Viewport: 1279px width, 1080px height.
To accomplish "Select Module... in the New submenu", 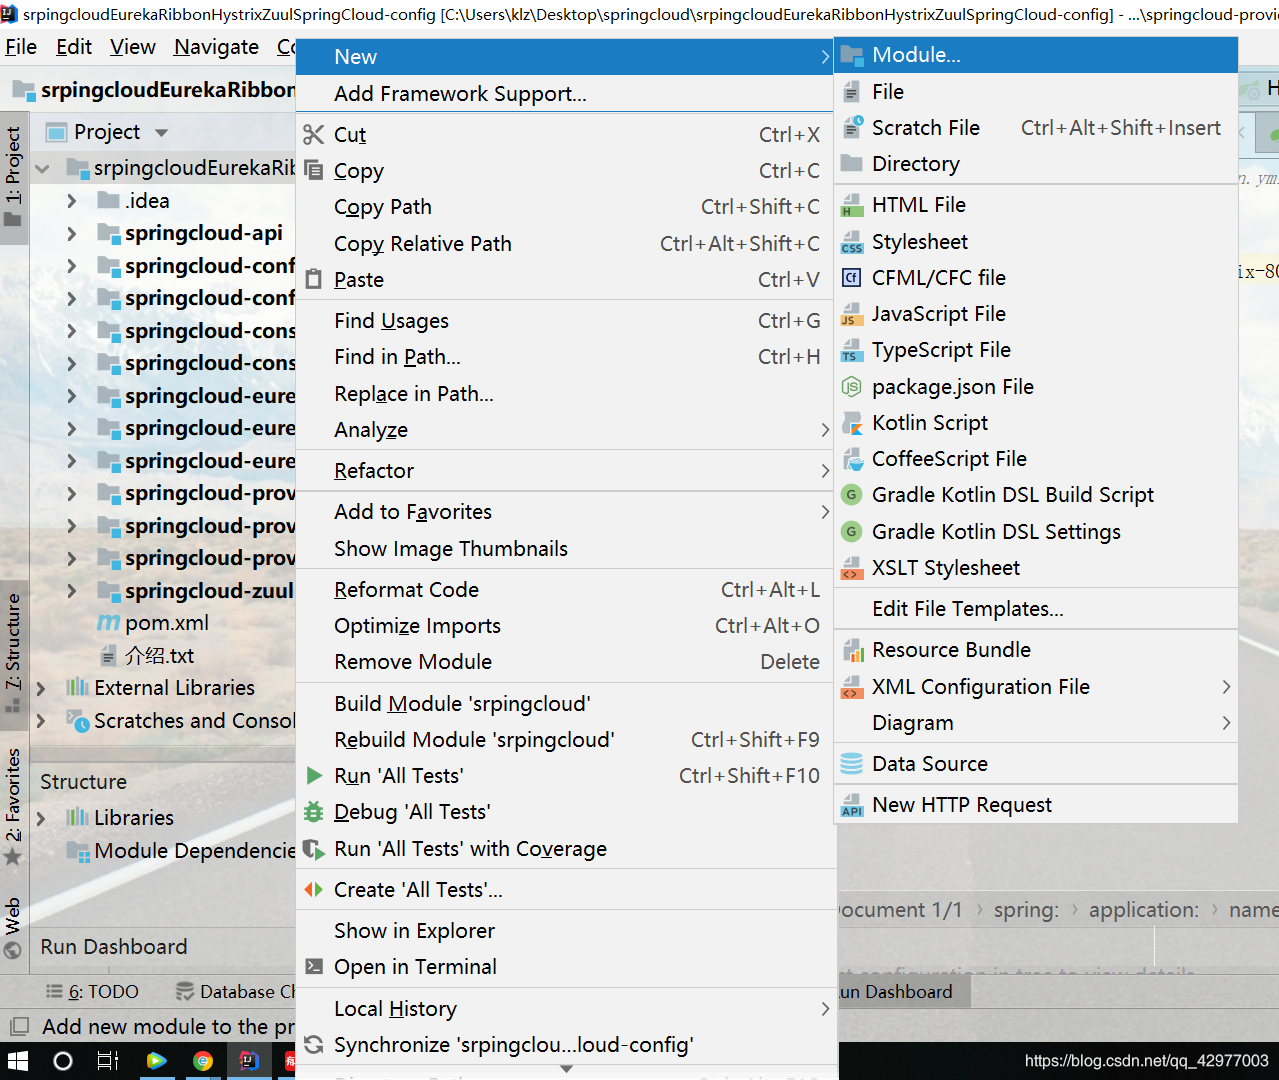I will [1036, 55].
